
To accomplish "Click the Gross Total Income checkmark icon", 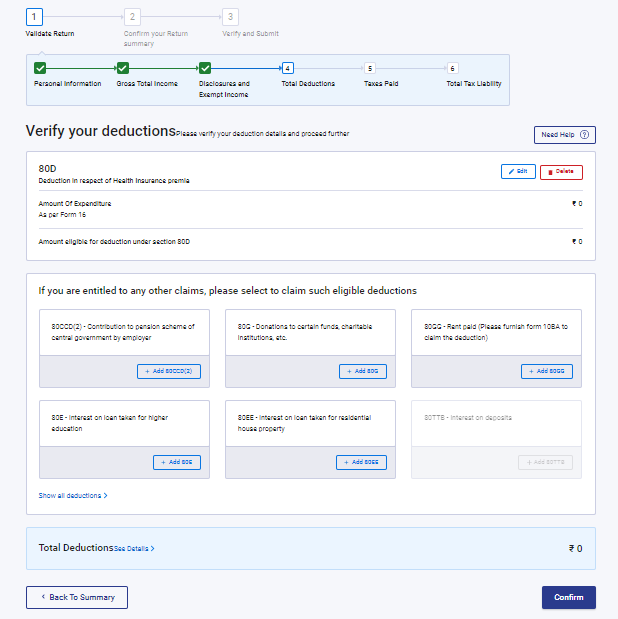I will 123,68.
